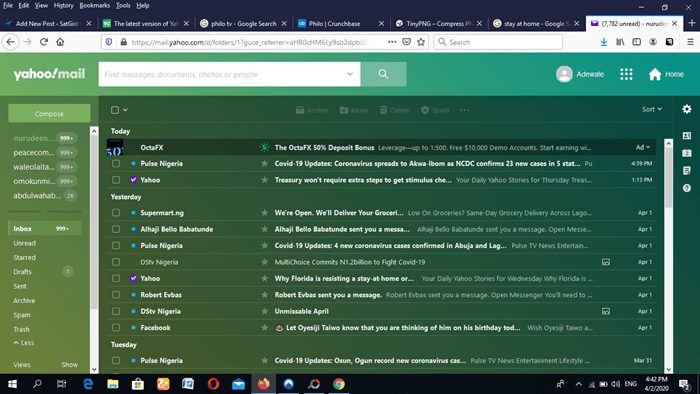Open Firefox downloads arrow
The height and width of the screenshot is (394, 700).
tap(604, 42)
